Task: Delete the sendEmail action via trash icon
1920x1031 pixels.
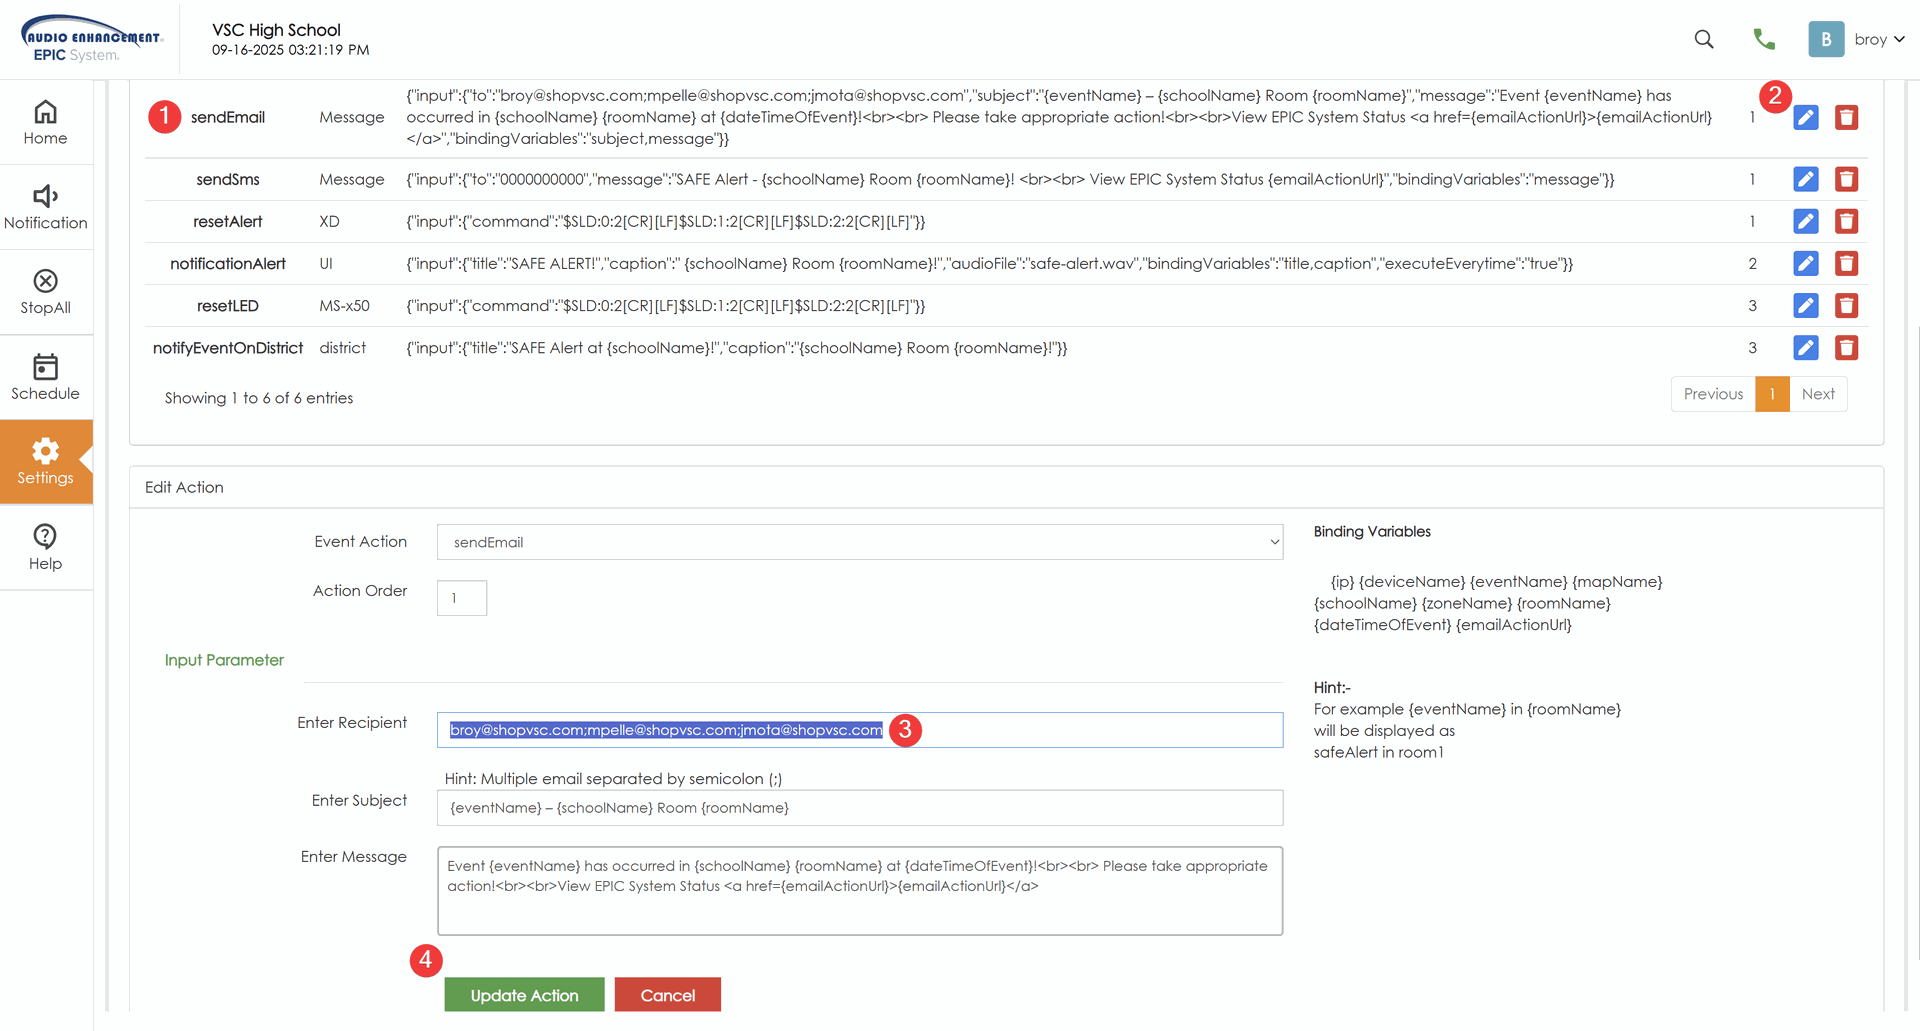Action: tap(1846, 118)
